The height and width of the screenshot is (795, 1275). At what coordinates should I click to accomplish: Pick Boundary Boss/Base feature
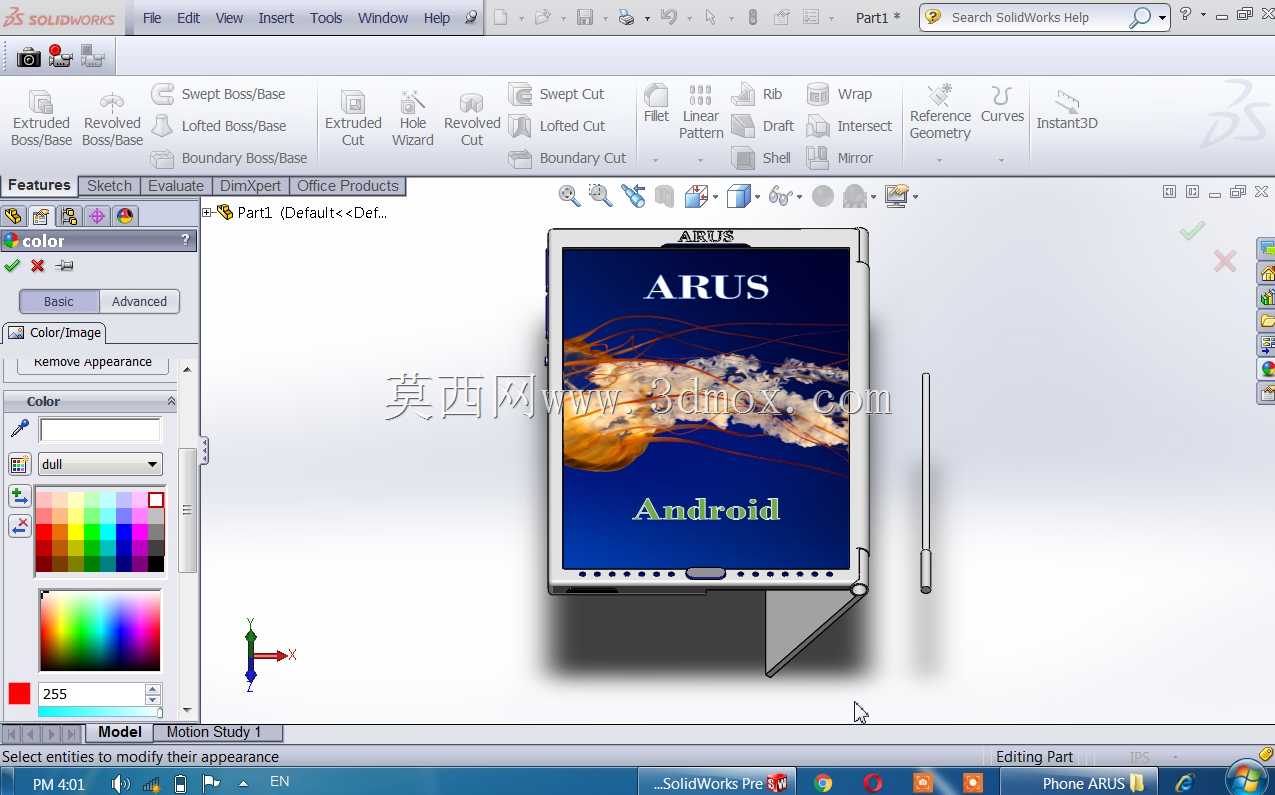click(229, 158)
